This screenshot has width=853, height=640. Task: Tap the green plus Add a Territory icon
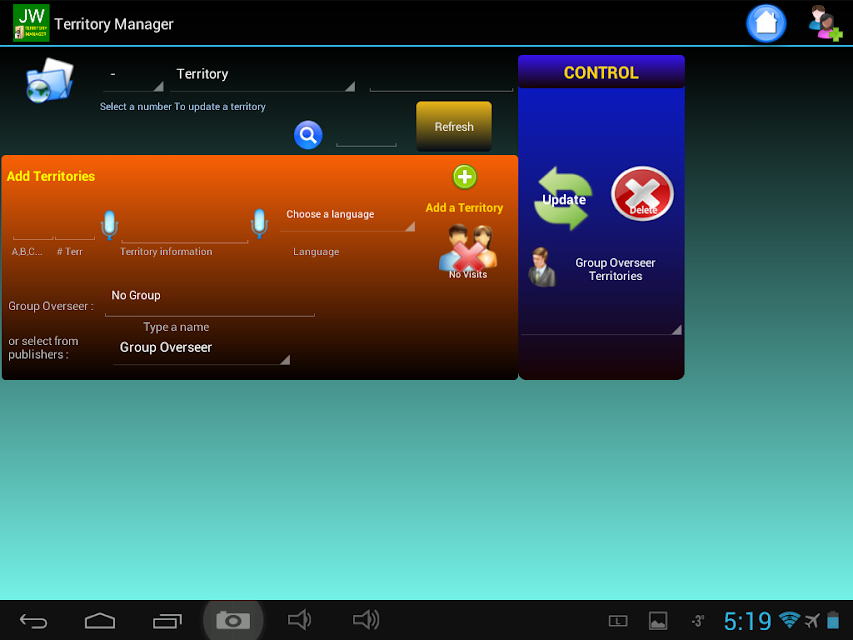point(465,177)
